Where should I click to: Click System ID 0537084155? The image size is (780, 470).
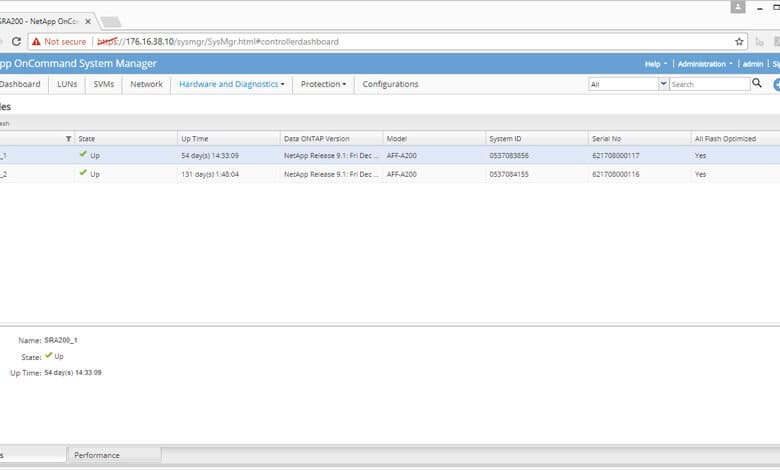[509, 175]
